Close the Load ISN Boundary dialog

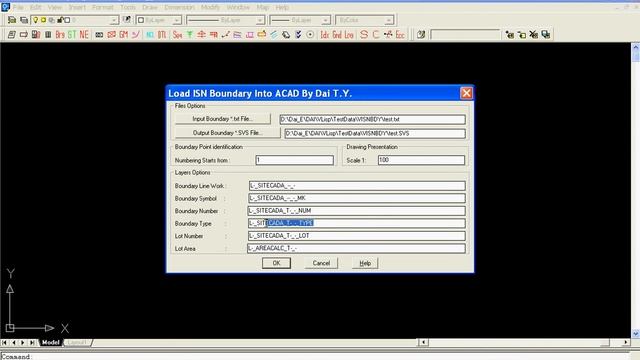tap(466, 93)
